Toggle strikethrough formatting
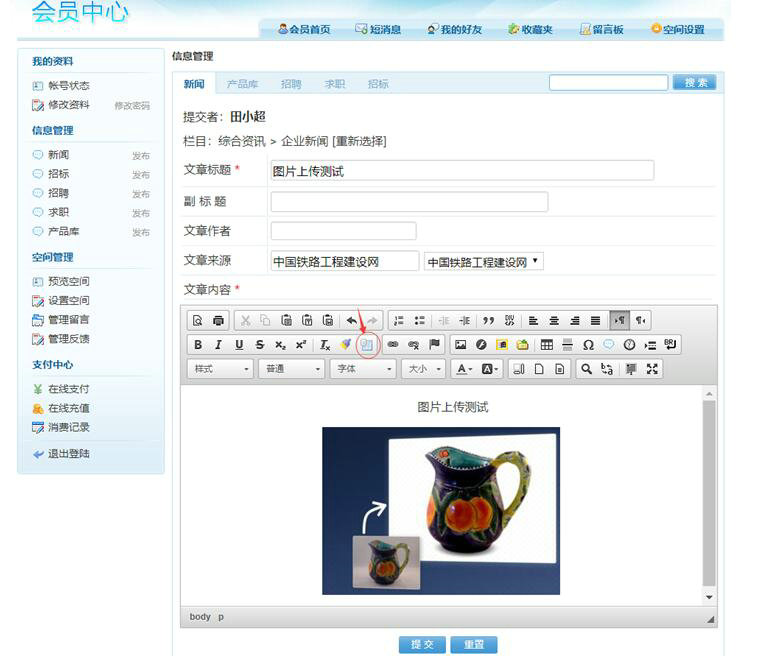 260,345
